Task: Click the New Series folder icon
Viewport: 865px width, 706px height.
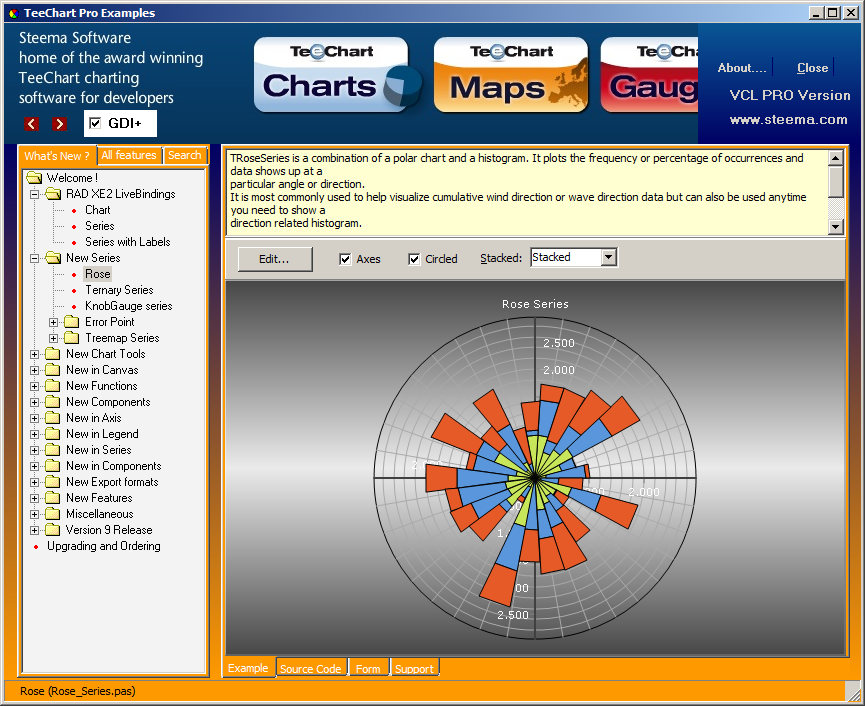Action: (53, 258)
